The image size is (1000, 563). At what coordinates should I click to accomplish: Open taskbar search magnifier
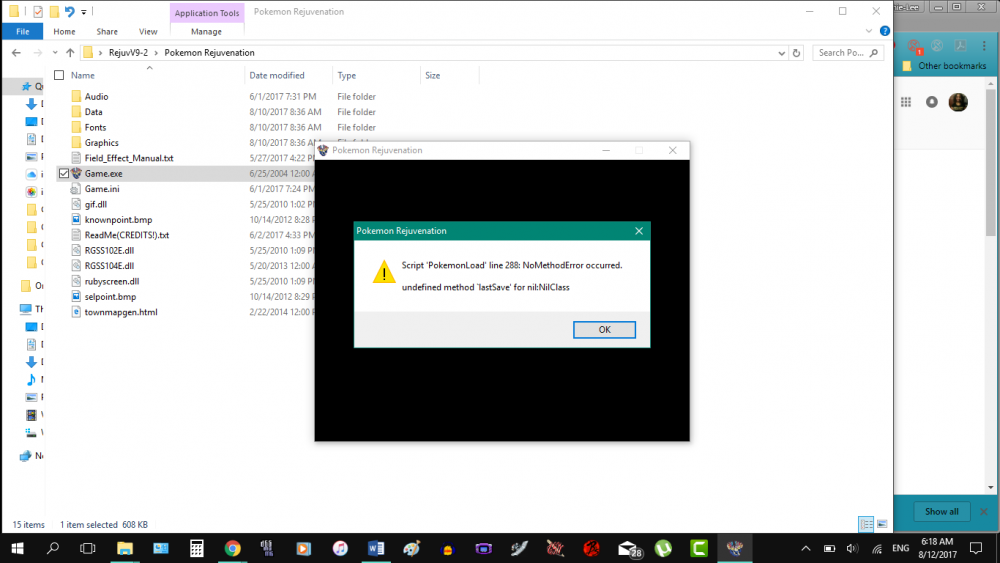click(x=53, y=548)
